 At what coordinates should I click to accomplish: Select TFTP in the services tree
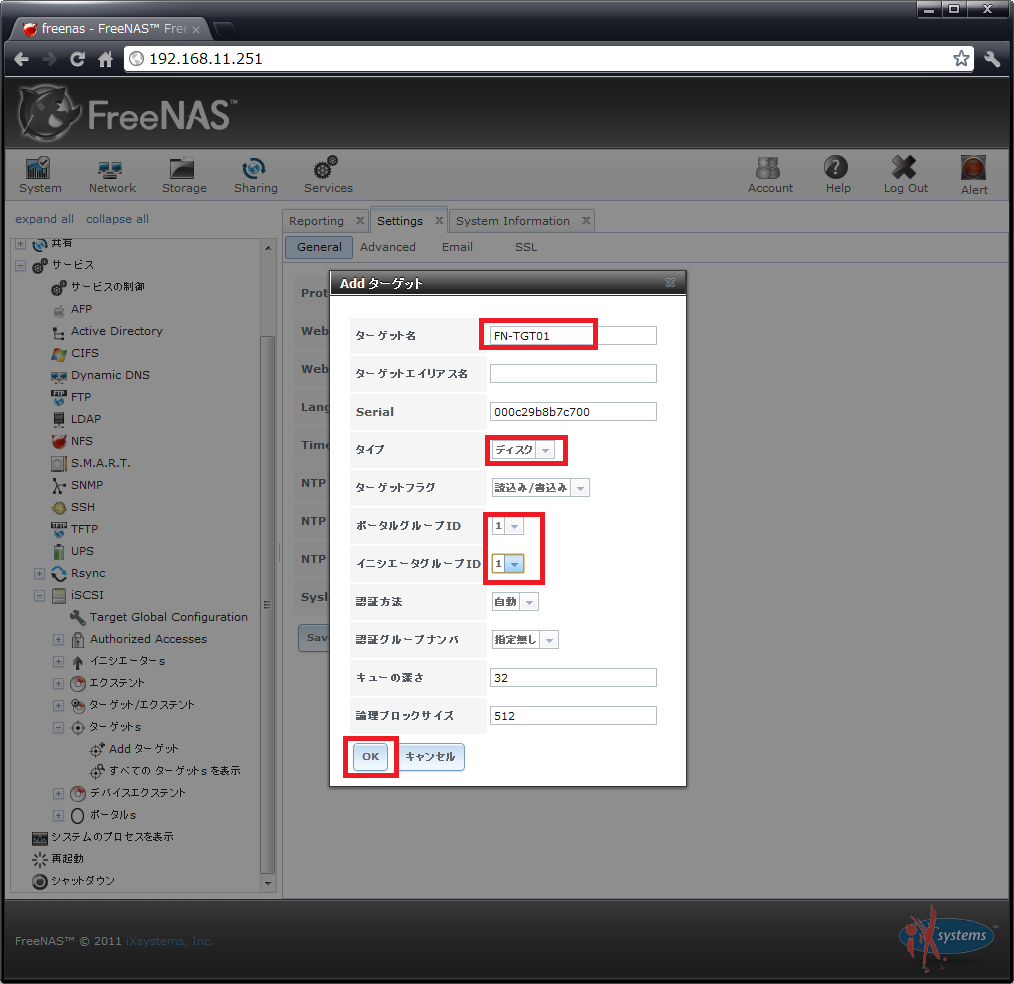84,529
